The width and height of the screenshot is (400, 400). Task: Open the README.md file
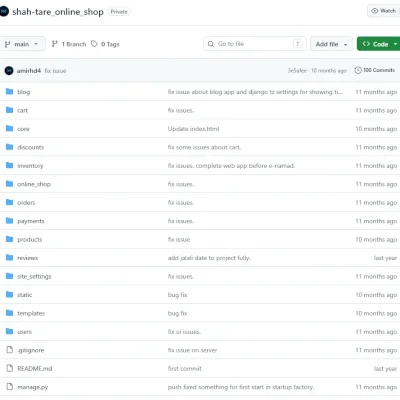35,368
